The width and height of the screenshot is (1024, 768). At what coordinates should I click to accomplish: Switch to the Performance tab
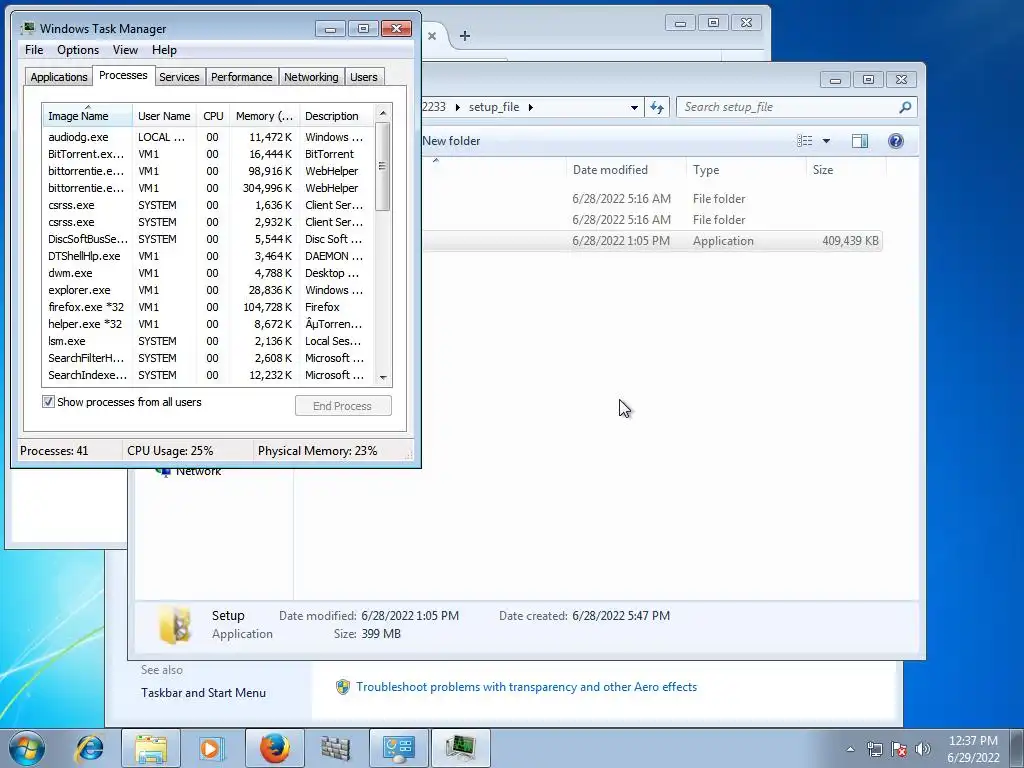[242, 77]
